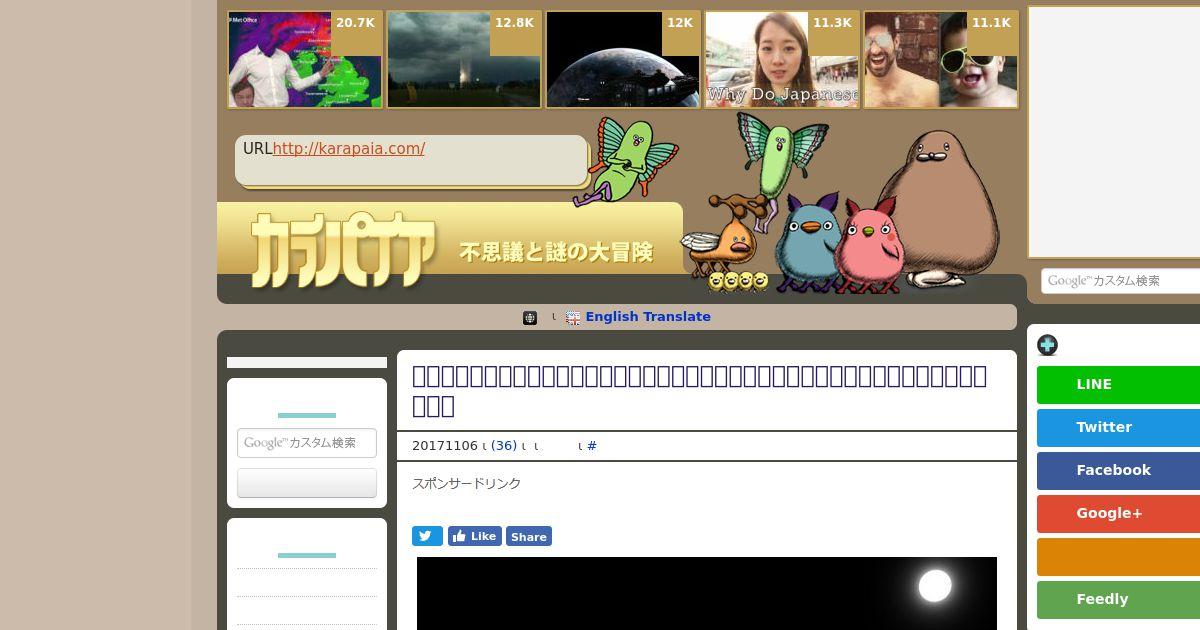
Task: Click the Facebook Like button
Action: click(475, 536)
